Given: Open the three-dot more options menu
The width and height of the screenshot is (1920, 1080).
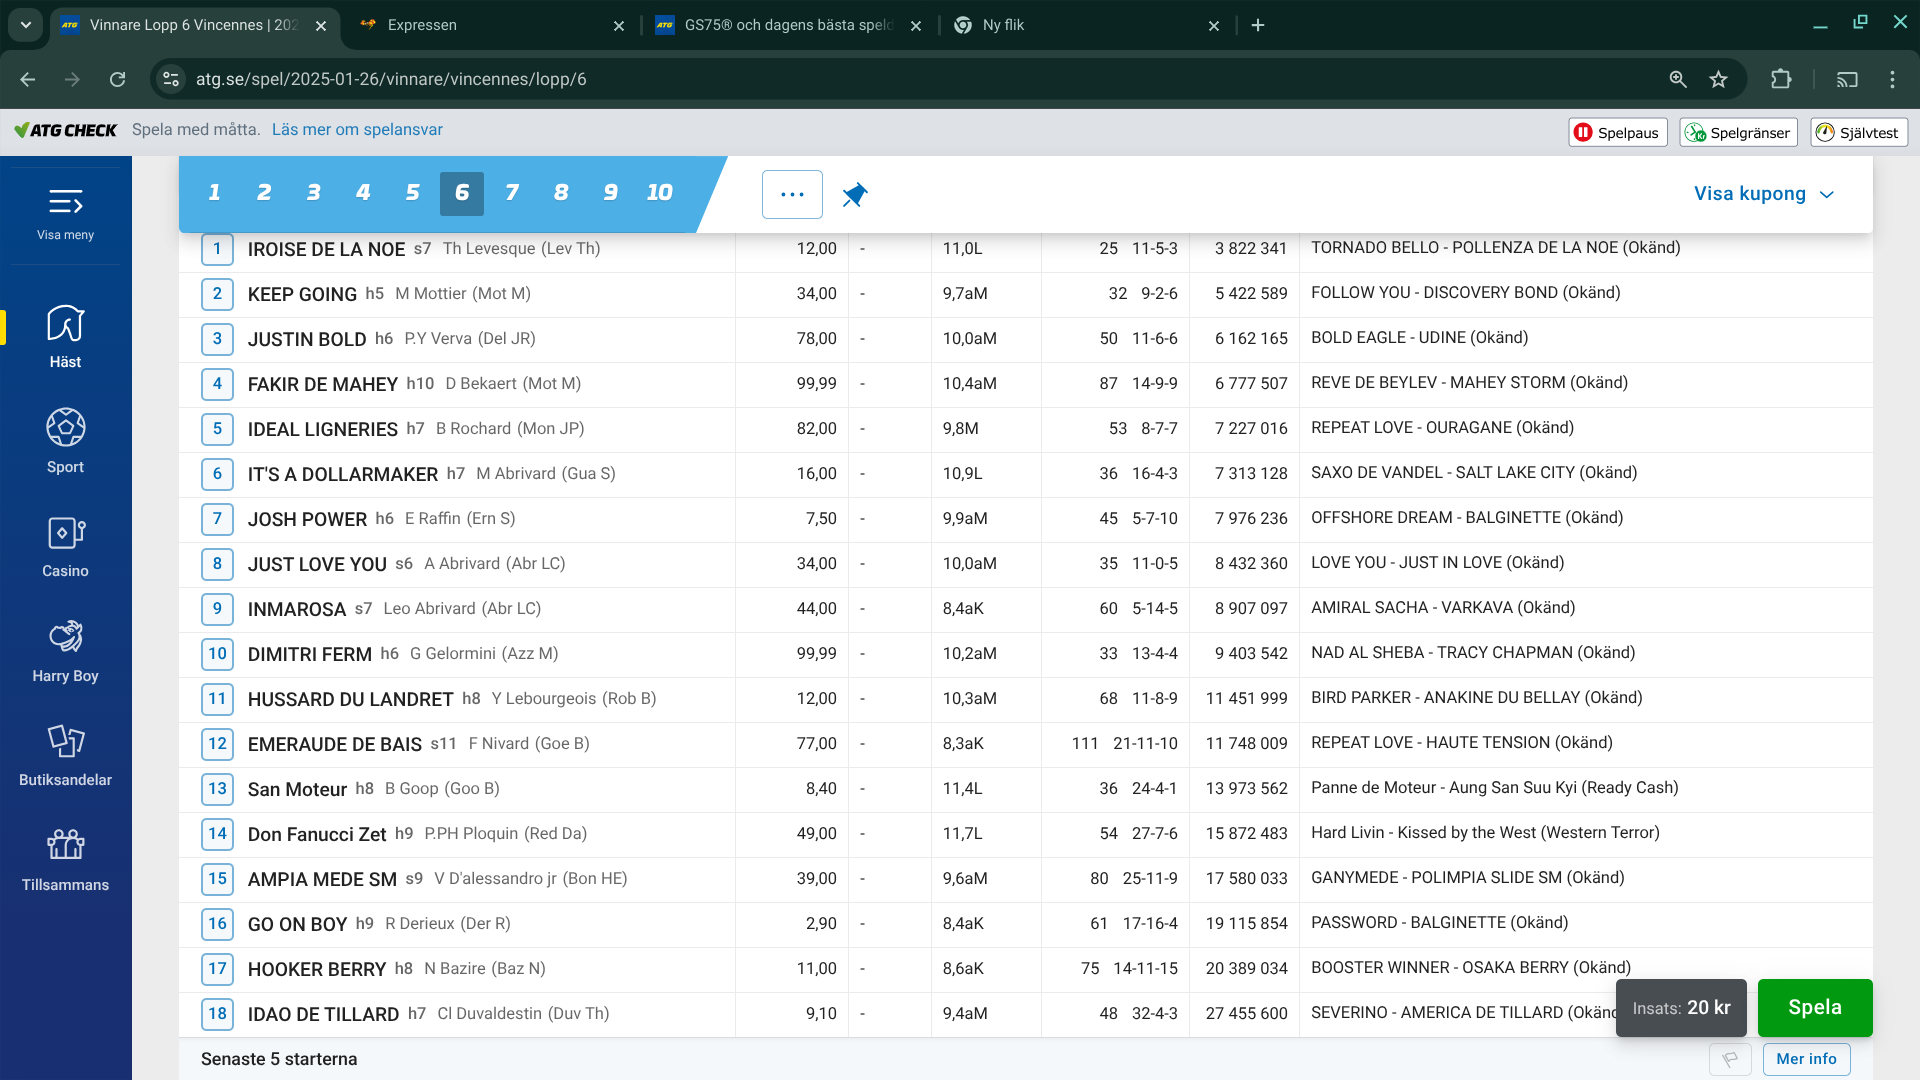Looking at the screenshot, I should 792,194.
